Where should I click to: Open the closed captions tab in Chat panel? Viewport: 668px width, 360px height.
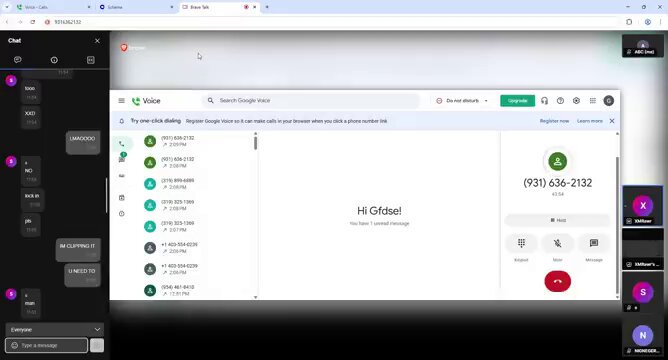coord(91,60)
